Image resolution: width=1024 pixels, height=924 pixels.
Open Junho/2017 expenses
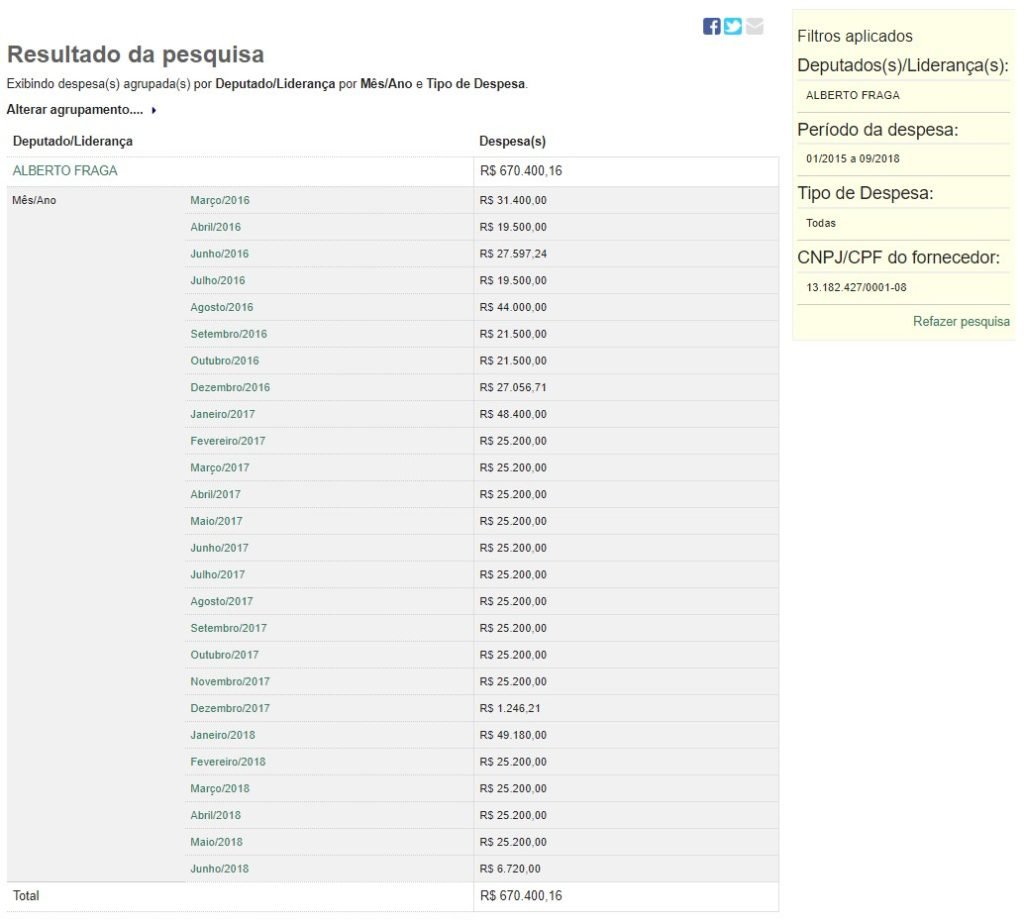click(219, 548)
